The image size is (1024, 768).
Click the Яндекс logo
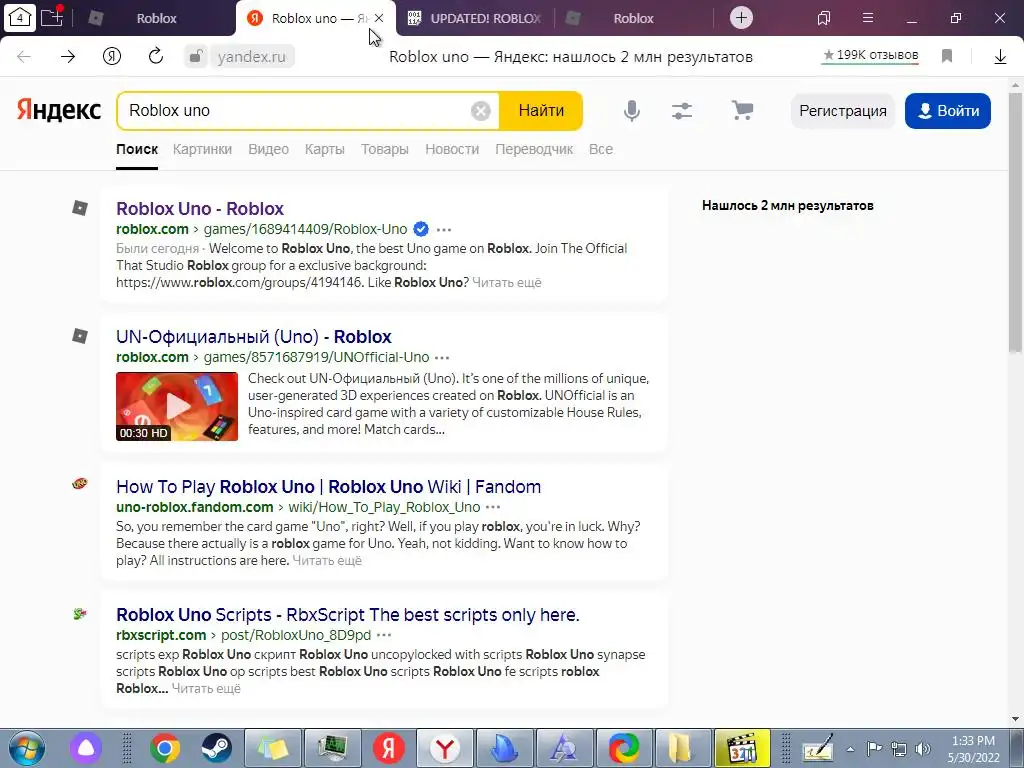pyautogui.click(x=59, y=110)
